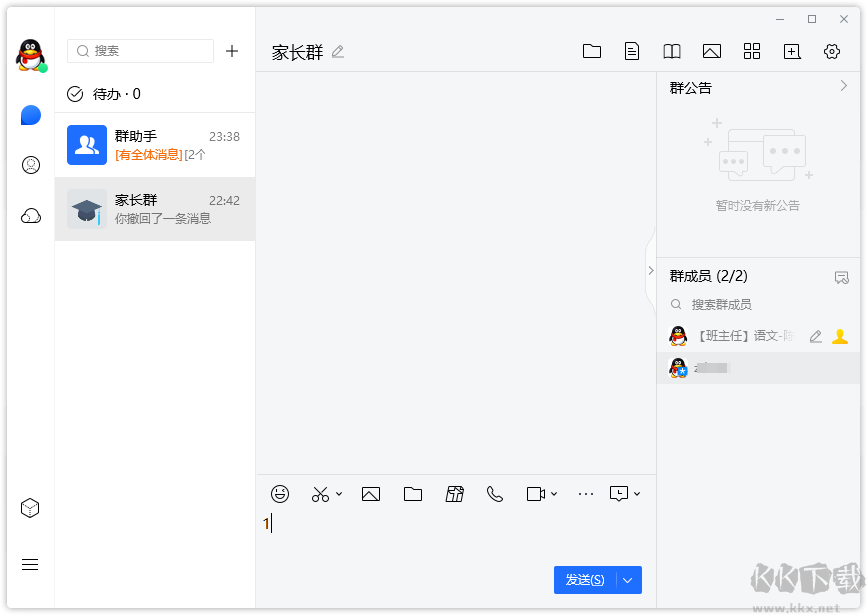The height and width of the screenshot is (615, 867).
Task: Click 待办 · 0 at list top
Action: [x=104, y=93]
